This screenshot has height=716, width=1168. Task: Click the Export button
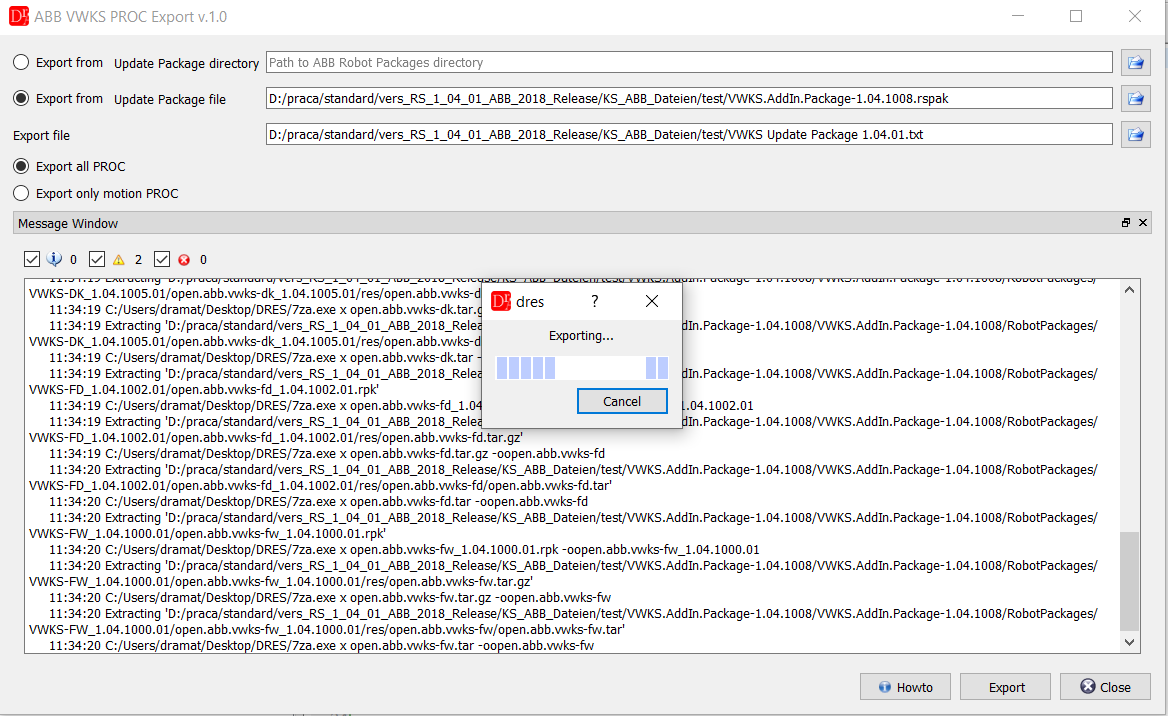point(1006,687)
